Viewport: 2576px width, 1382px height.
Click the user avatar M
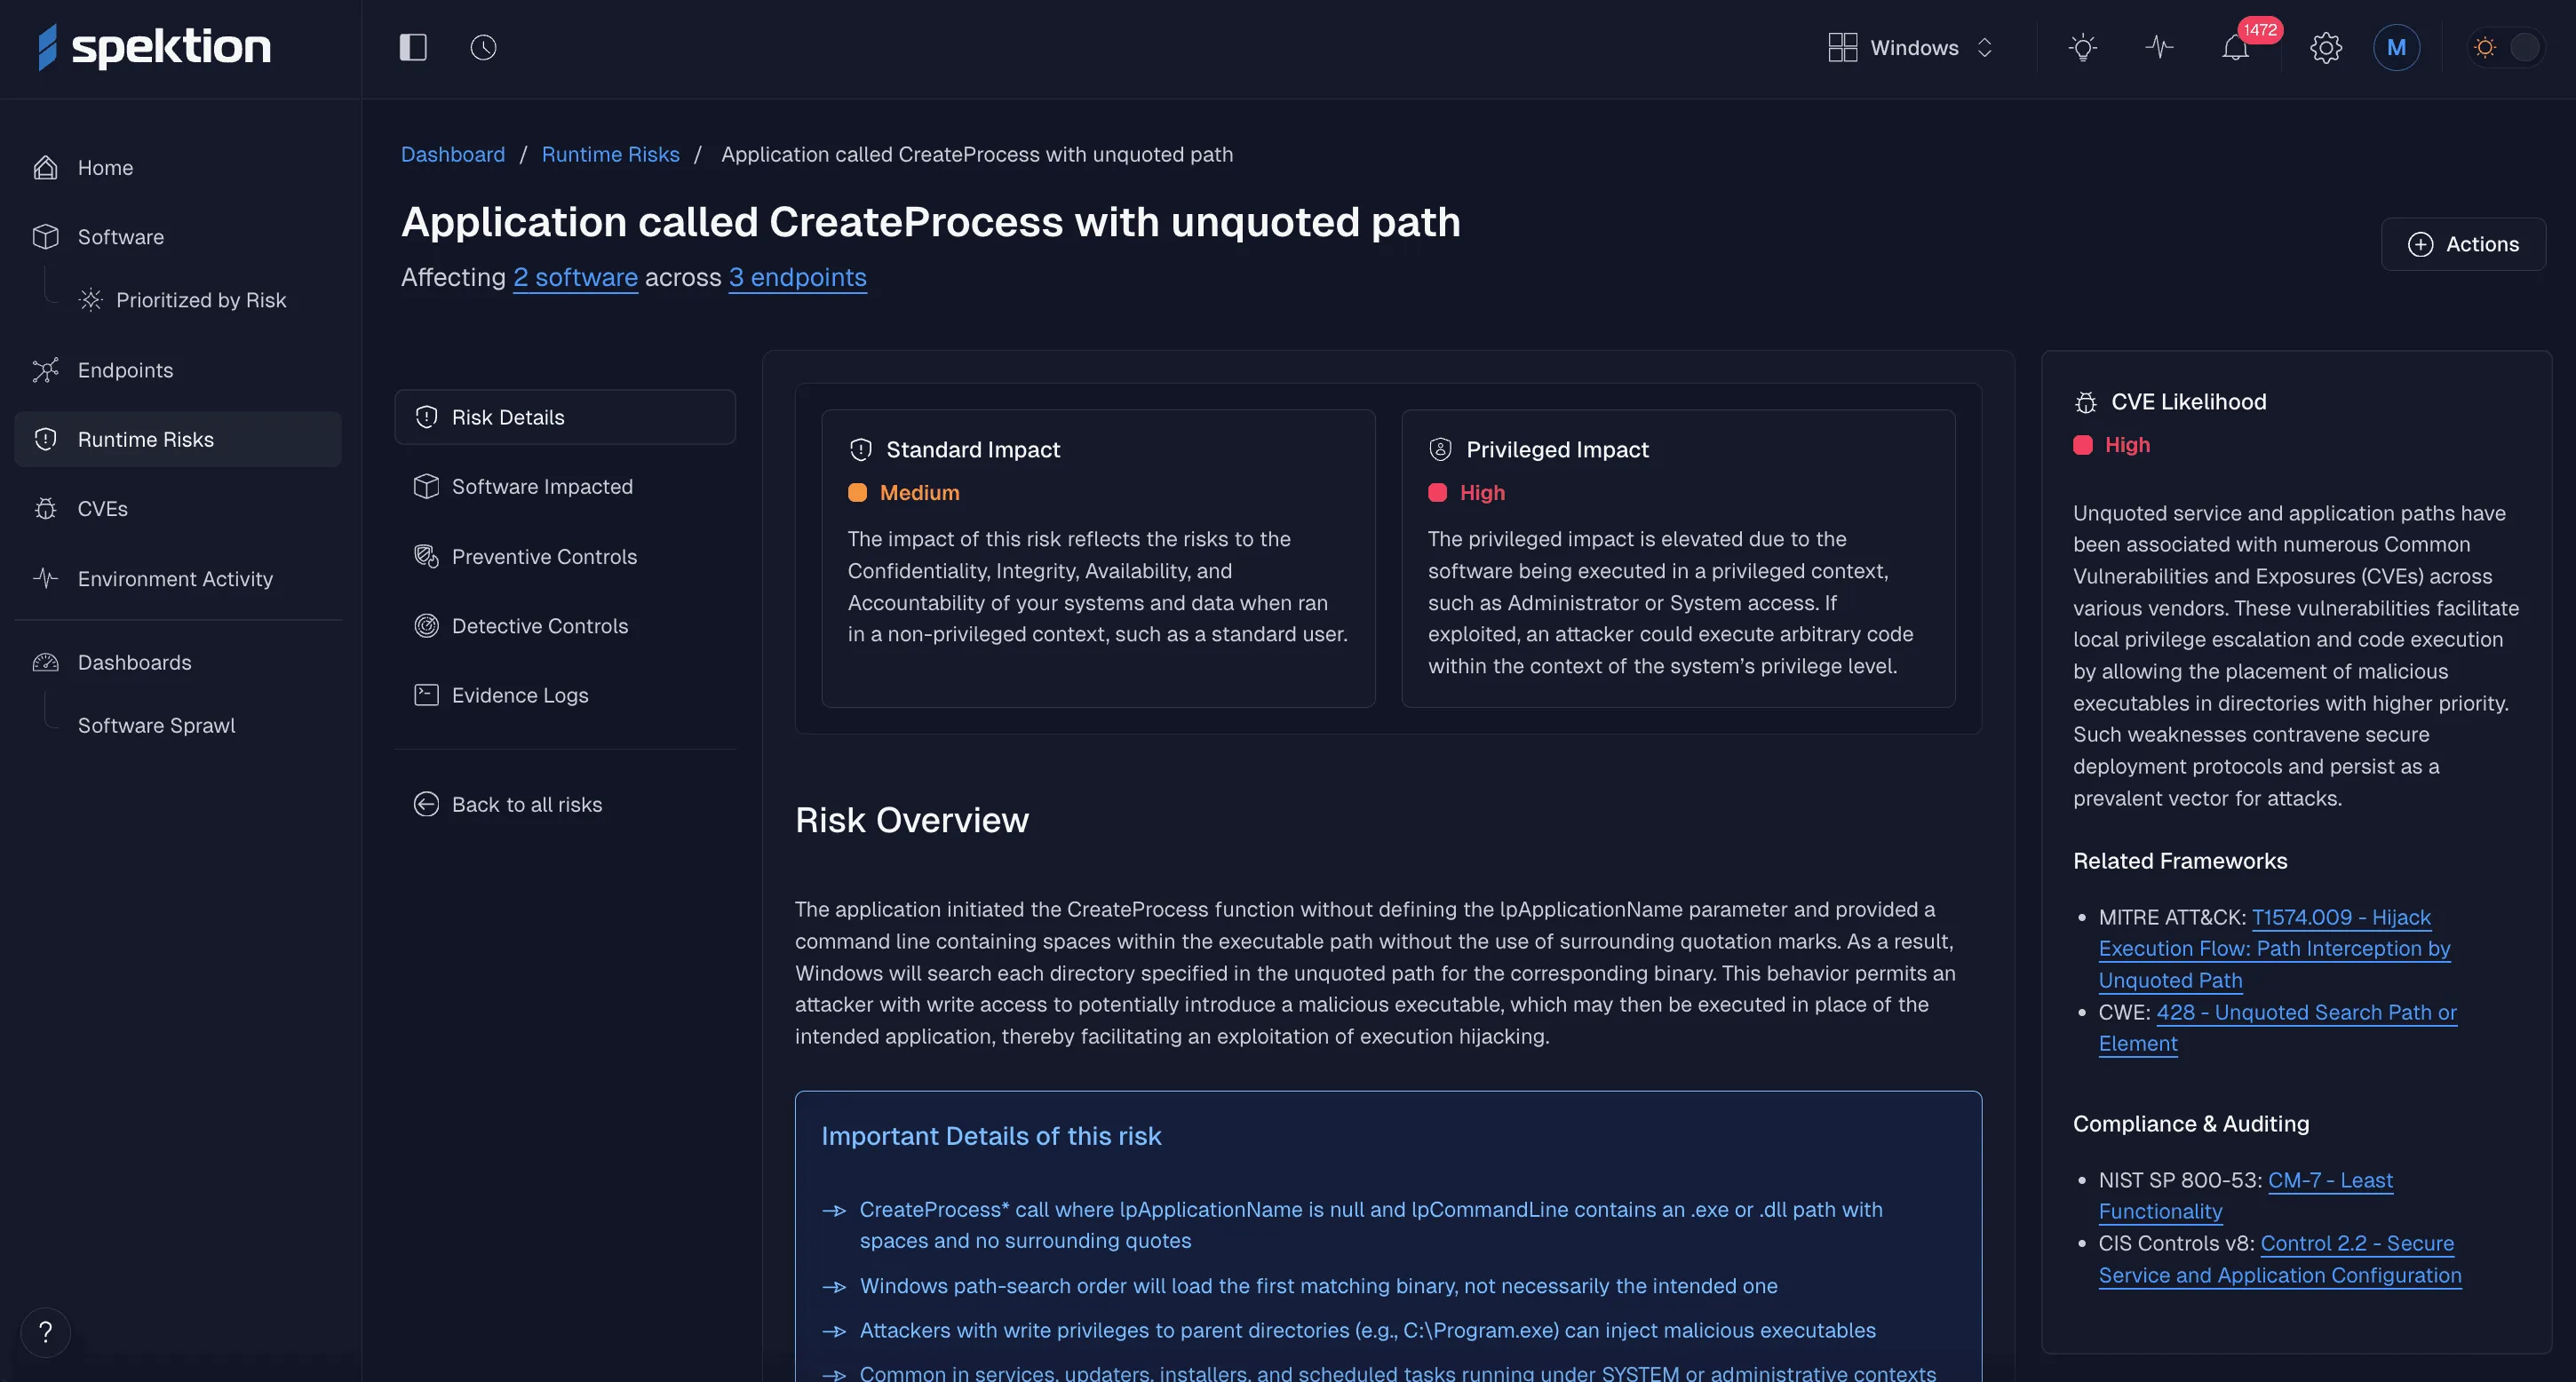pos(2396,47)
